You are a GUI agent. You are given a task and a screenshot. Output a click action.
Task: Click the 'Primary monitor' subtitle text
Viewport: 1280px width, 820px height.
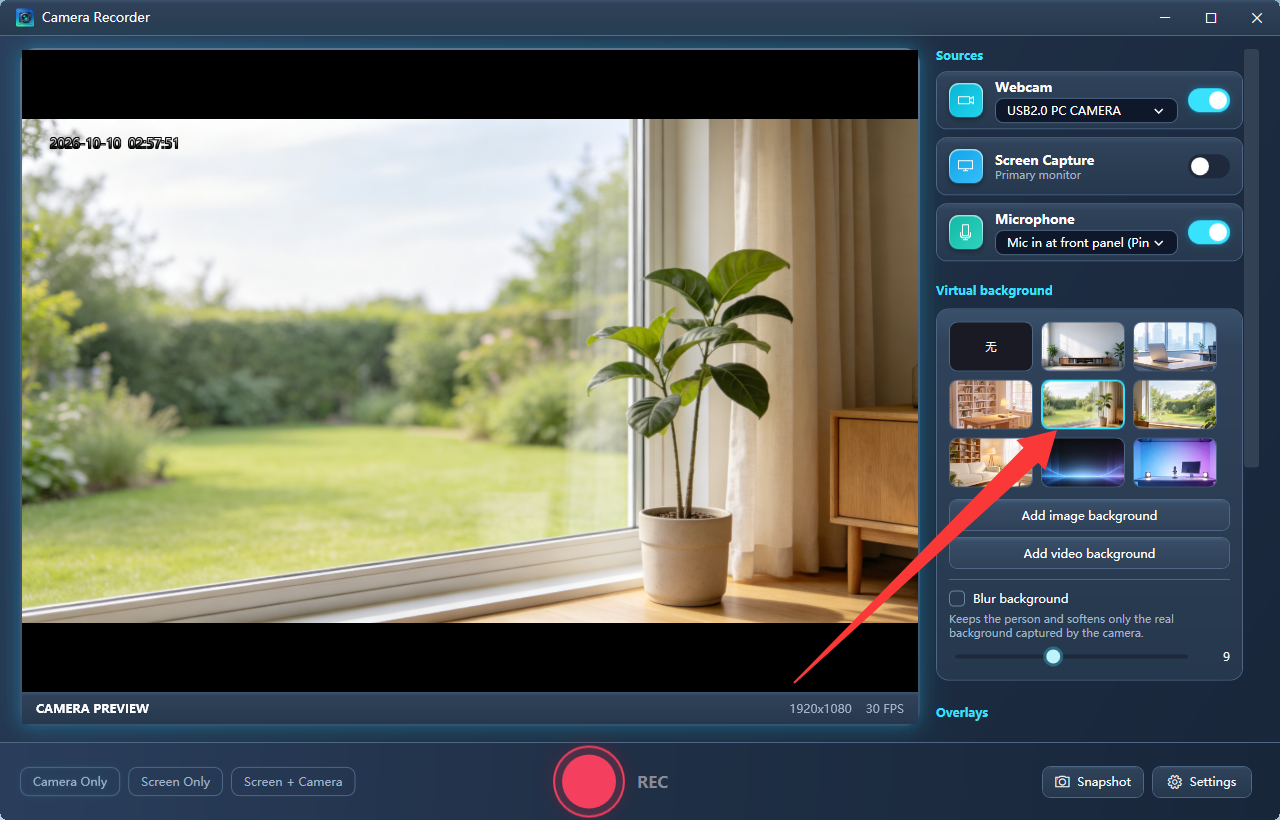click(x=1038, y=176)
